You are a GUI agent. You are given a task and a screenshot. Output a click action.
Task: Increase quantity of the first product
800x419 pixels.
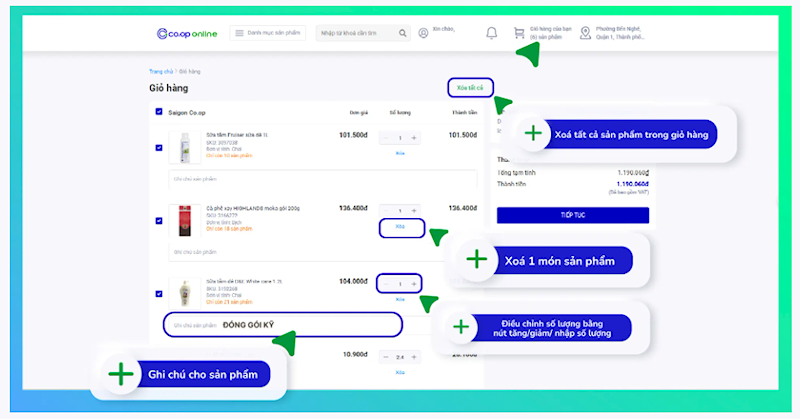pos(414,138)
